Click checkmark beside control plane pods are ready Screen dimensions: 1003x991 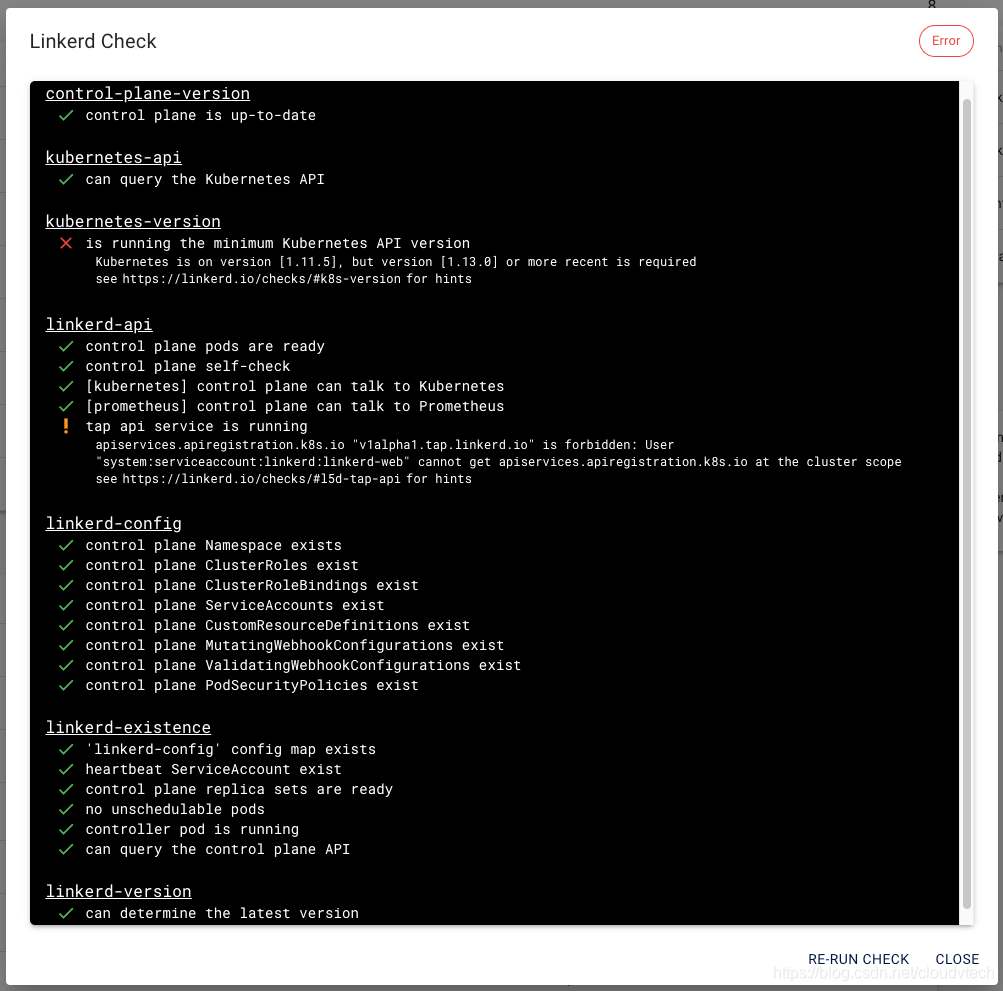(x=66, y=347)
